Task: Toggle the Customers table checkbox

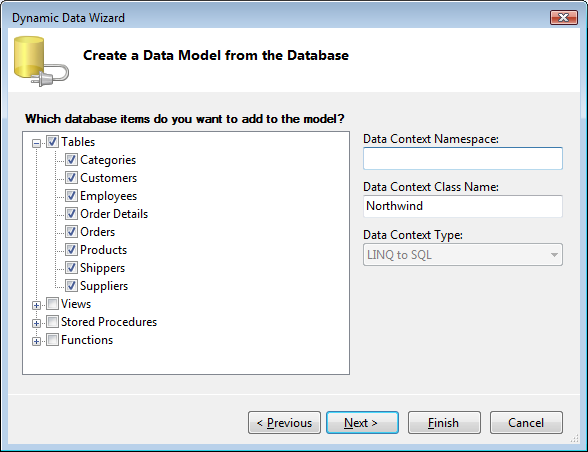Action: coord(71,178)
